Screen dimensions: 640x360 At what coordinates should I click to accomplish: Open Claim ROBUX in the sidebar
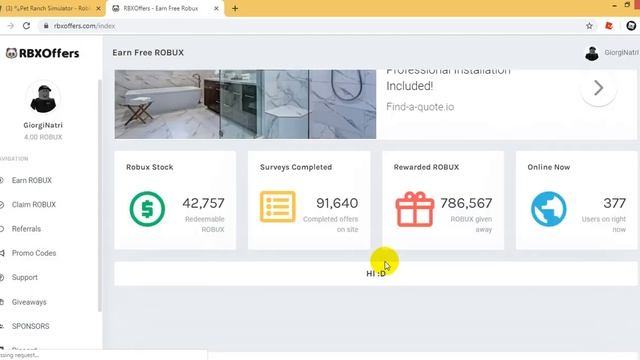pyautogui.click(x=33, y=204)
